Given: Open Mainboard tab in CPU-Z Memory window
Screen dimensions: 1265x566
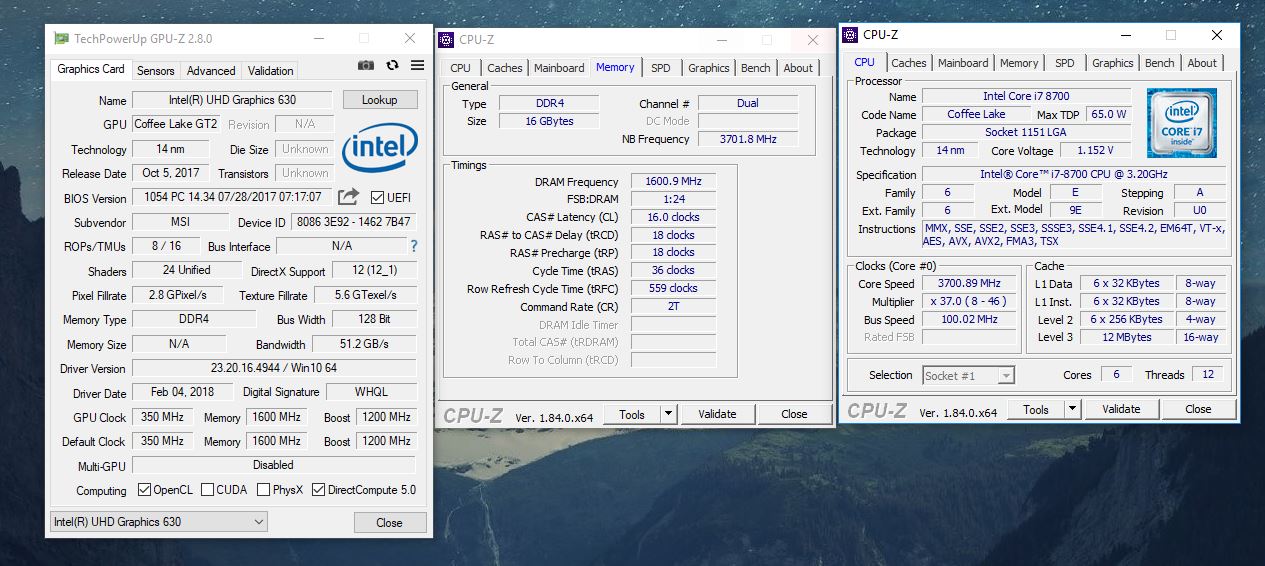Looking at the screenshot, I should click(559, 68).
